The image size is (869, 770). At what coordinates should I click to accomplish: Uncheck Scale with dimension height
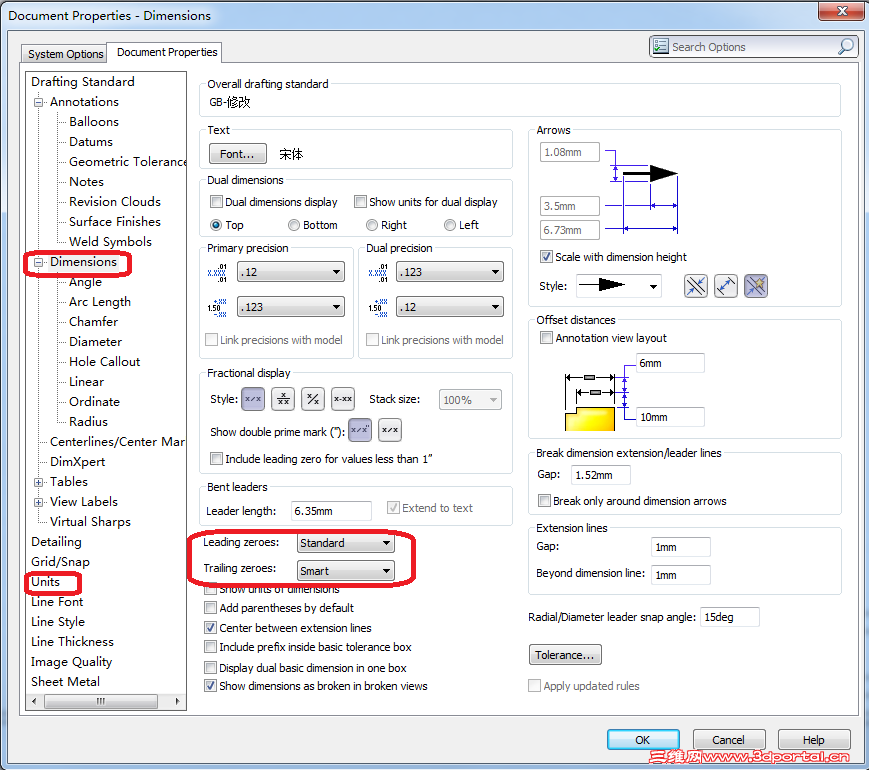[x=546, y=257]
